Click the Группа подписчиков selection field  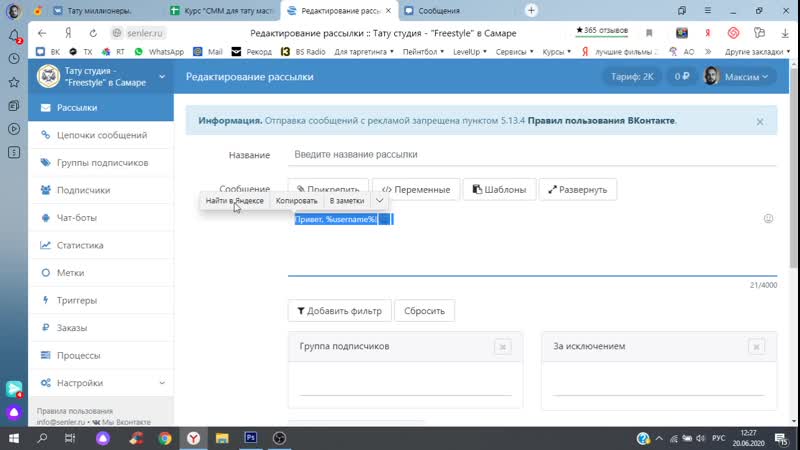(406, 384)
